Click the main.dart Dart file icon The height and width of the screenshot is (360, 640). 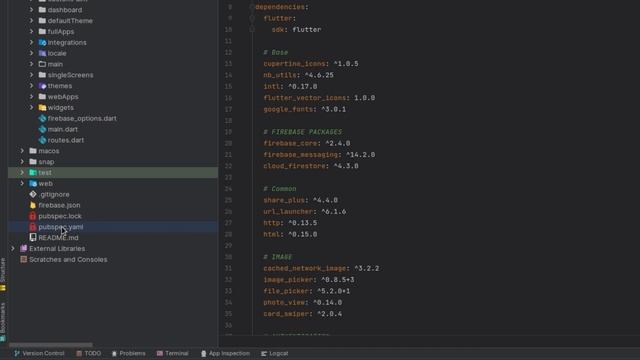click(42, 129)
